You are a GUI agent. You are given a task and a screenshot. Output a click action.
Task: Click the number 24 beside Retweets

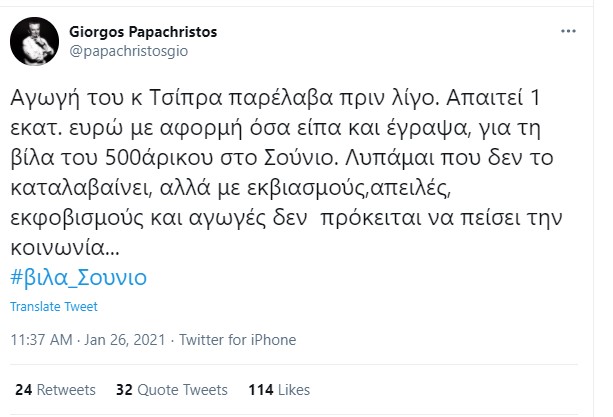tap(24, 388)
